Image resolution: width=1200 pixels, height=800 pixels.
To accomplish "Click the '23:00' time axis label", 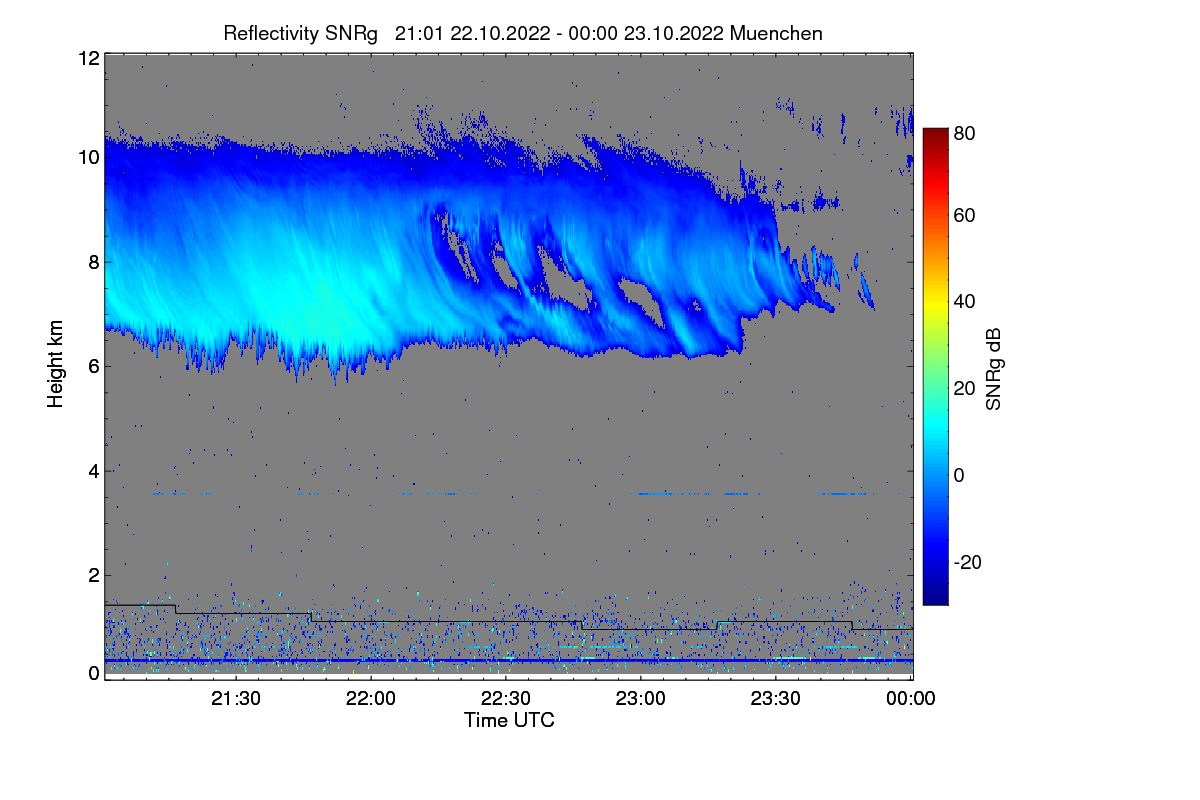I will tap(641, 699).
